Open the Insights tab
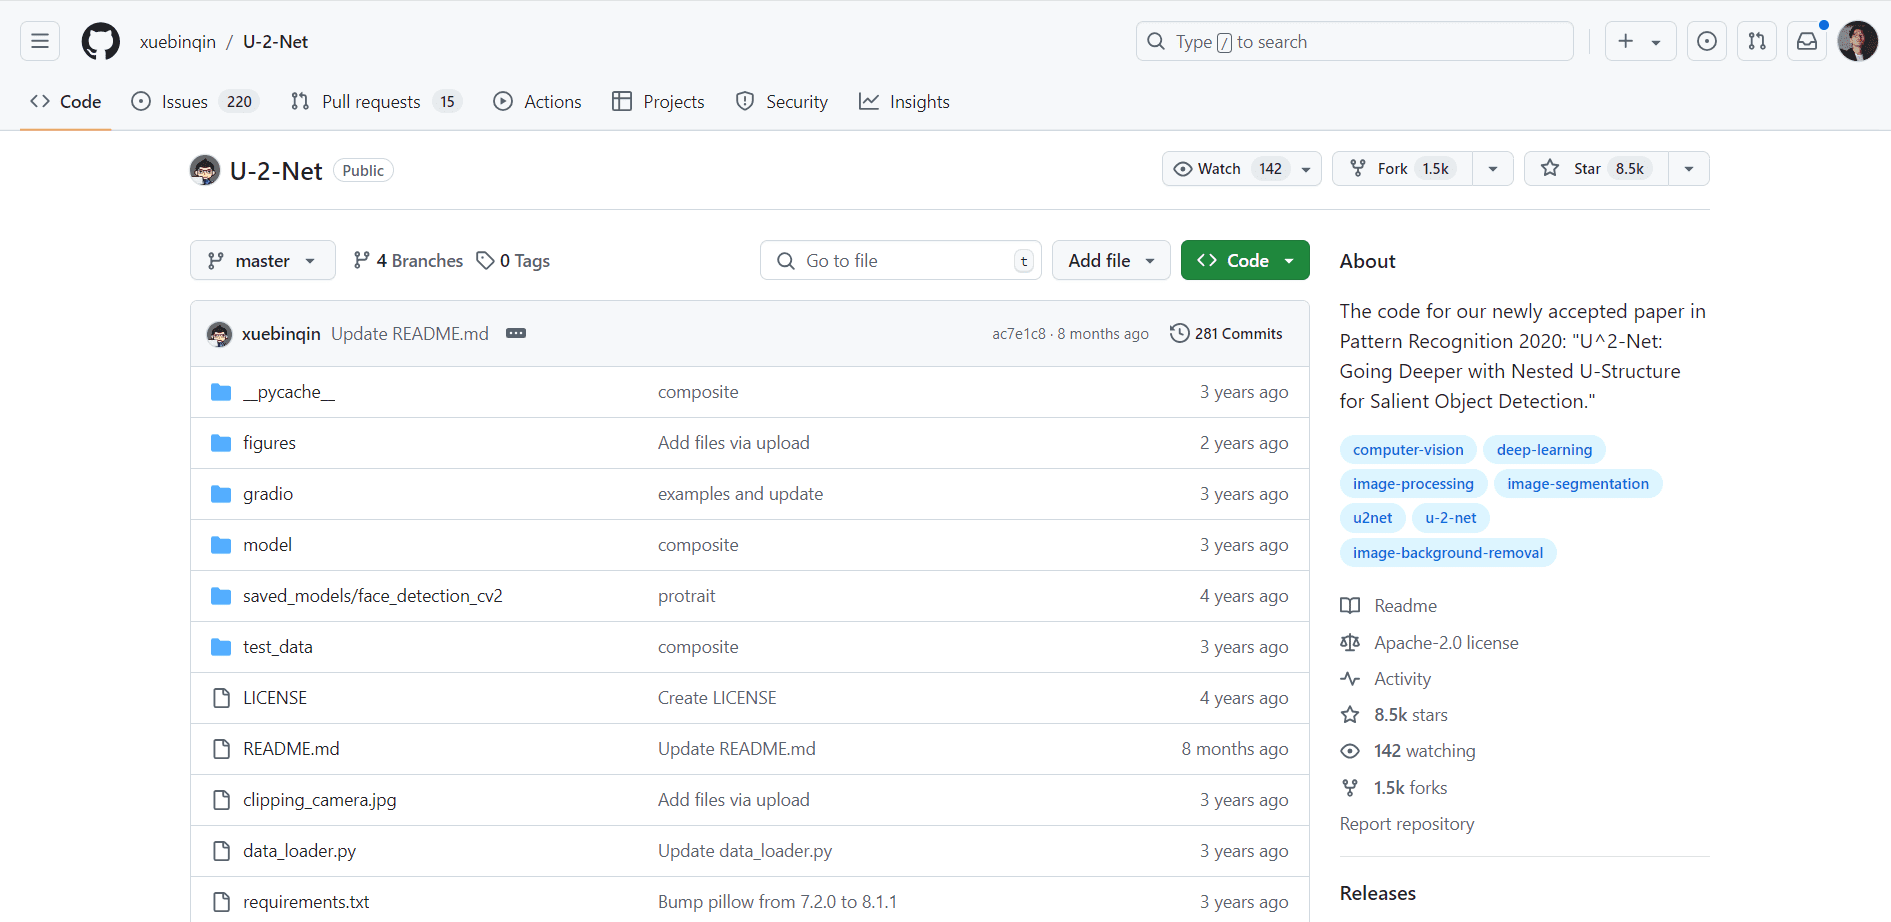This screenshot has height=922, width=1891. [x=903, y=101]
